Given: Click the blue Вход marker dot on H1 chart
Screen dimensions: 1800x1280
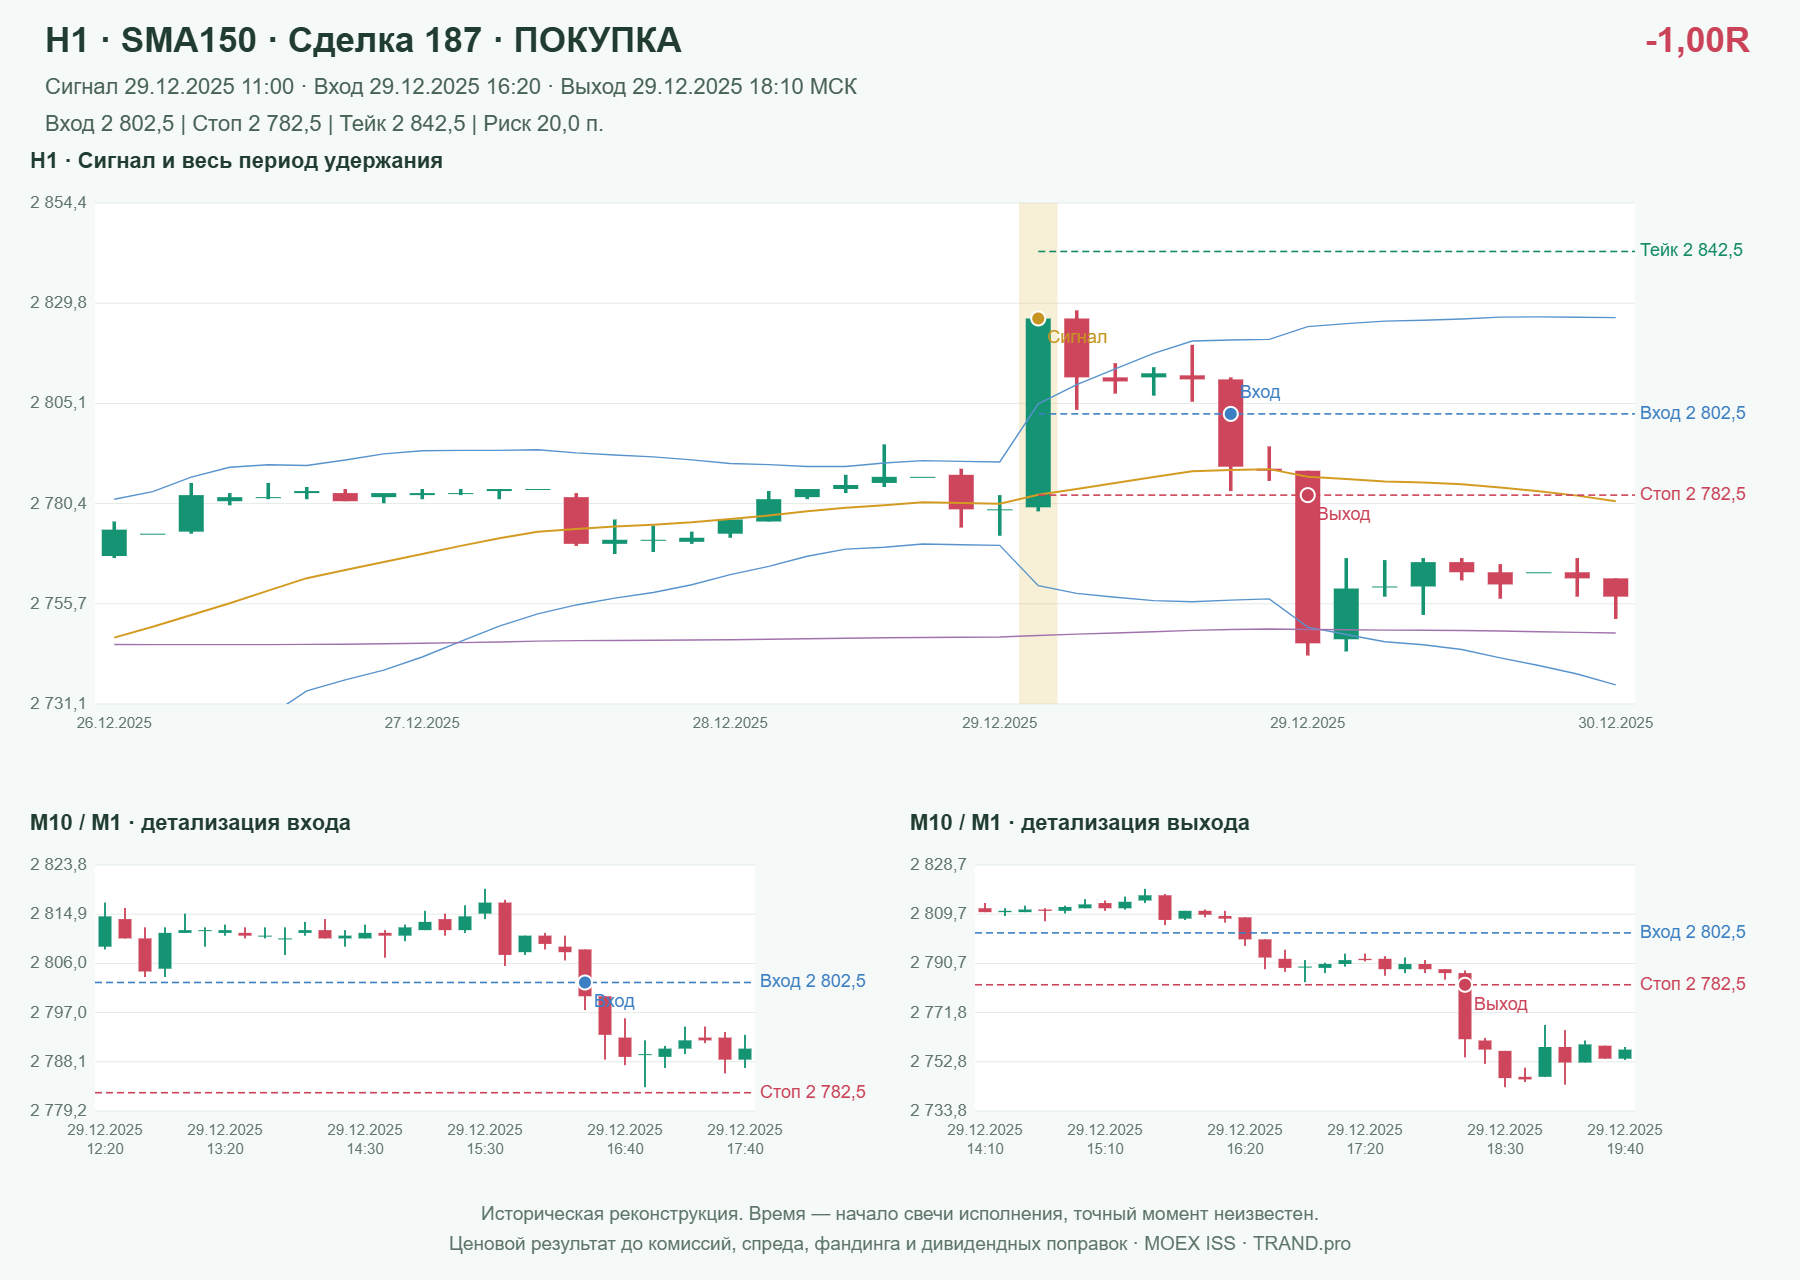Looking at the screenshot, I should pyautogui.click(x=1231, y=414).
